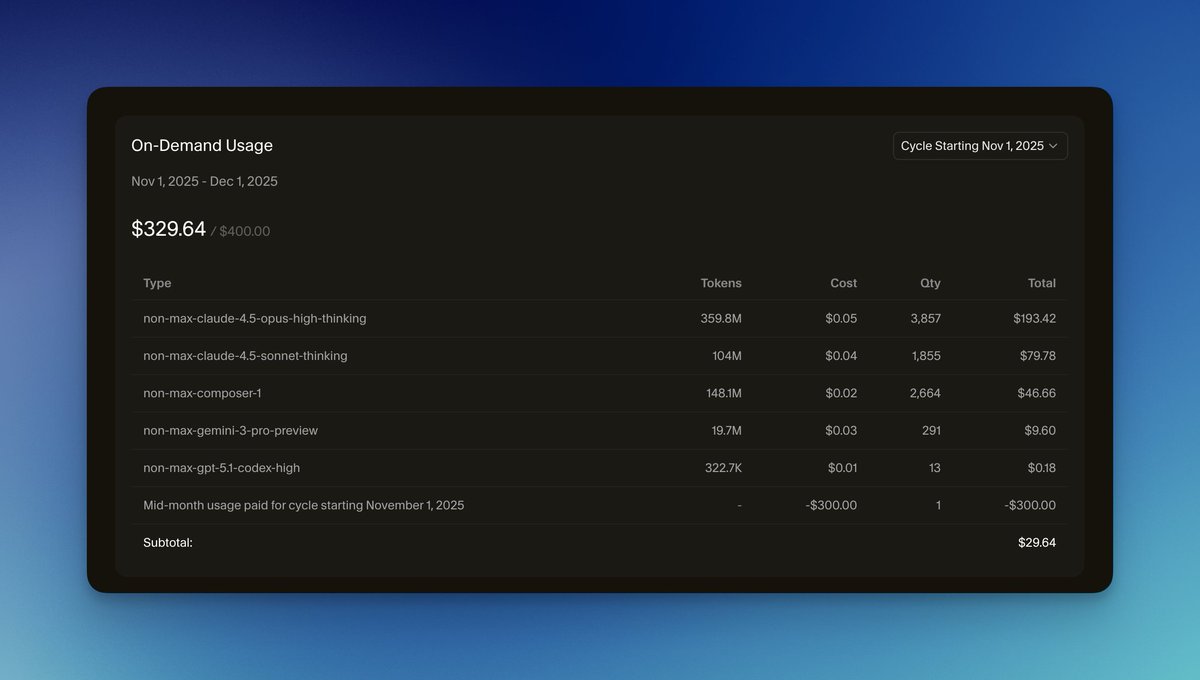This screenshot has width=1200, height=680.
Task: Click the $329.64 usage amount
Action: [x=168, y=229]
